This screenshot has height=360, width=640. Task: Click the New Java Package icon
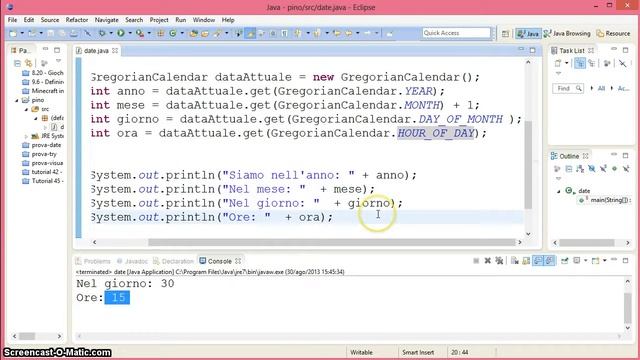pos(160,33)
